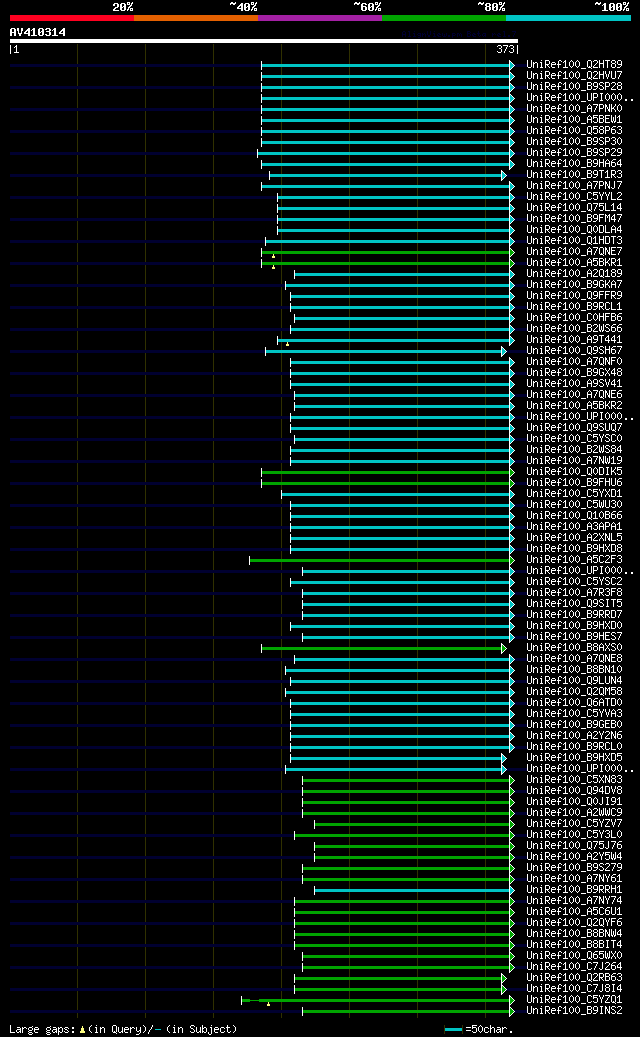Select the label UniRef100_A3APA1
The image size is (640, 1037).
574,527
